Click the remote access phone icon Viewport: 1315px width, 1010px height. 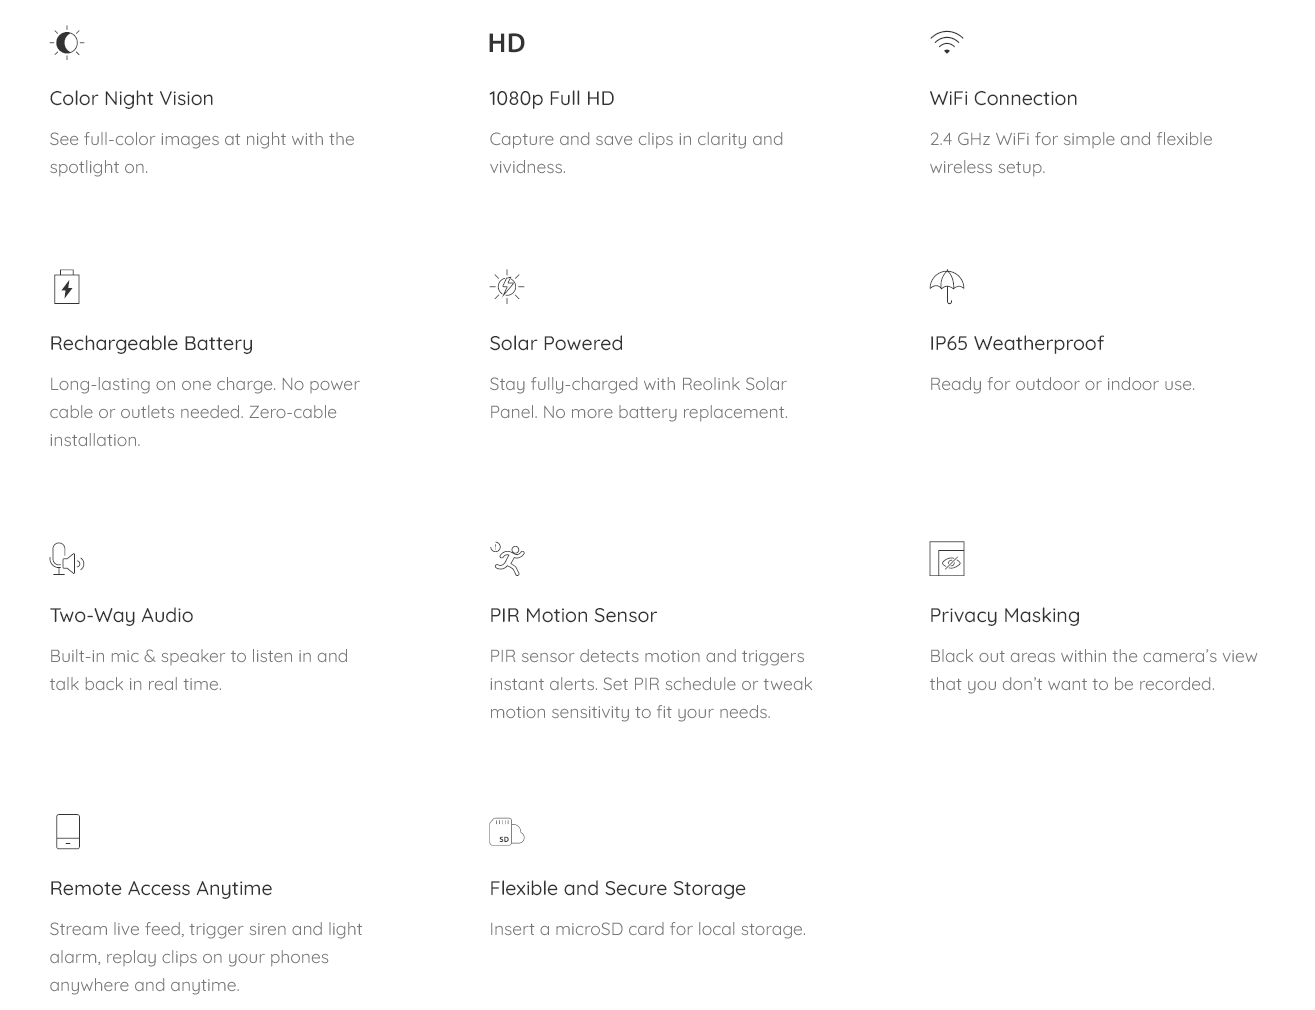pyautogui.click(x=67, y=832)
